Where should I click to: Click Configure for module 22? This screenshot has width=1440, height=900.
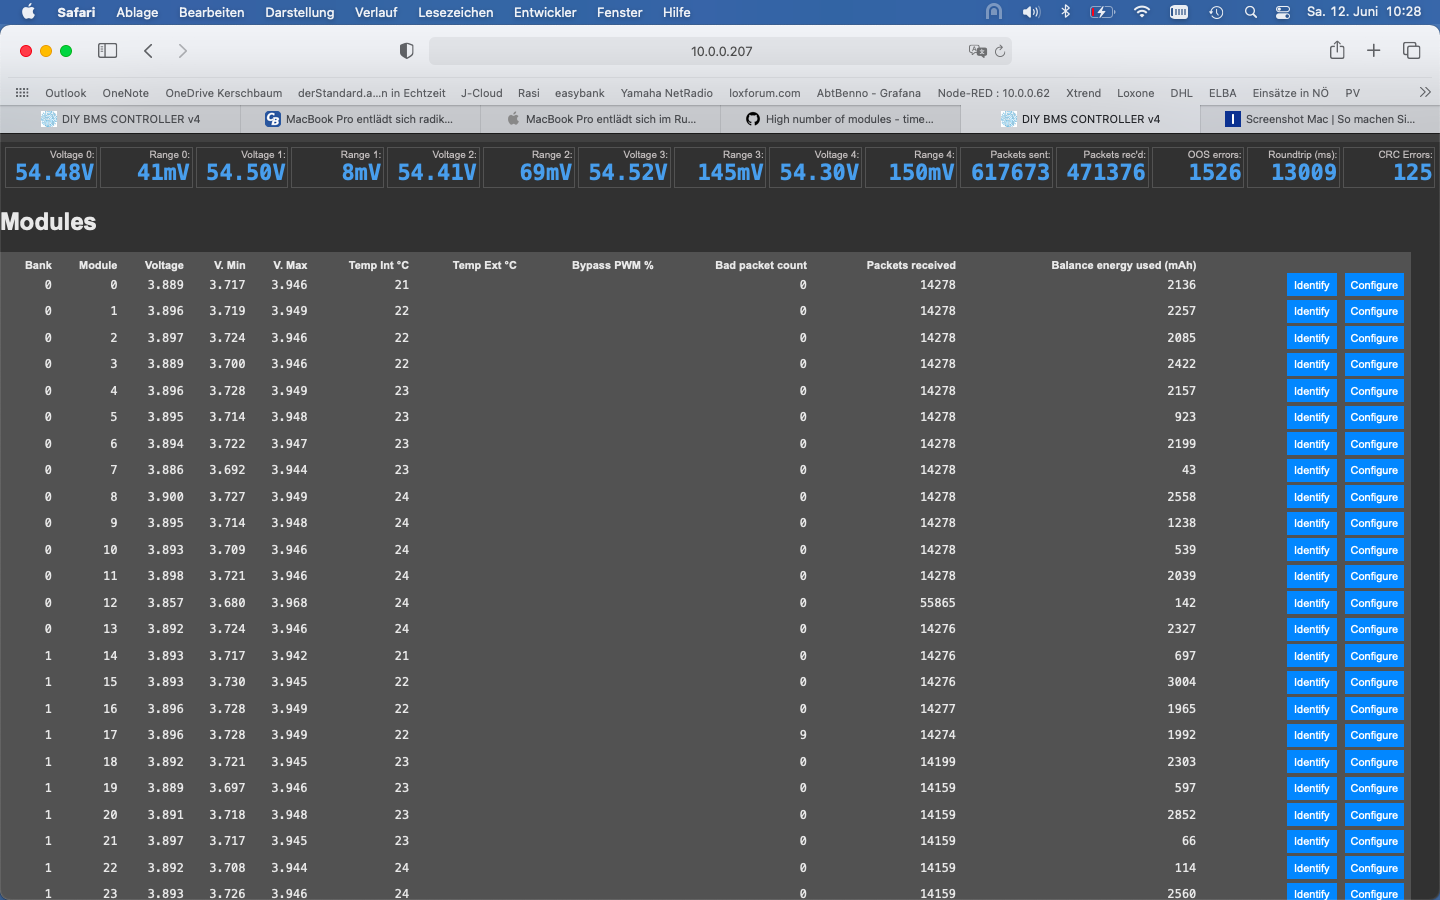pyautogui.click(x=1374, y=868)
